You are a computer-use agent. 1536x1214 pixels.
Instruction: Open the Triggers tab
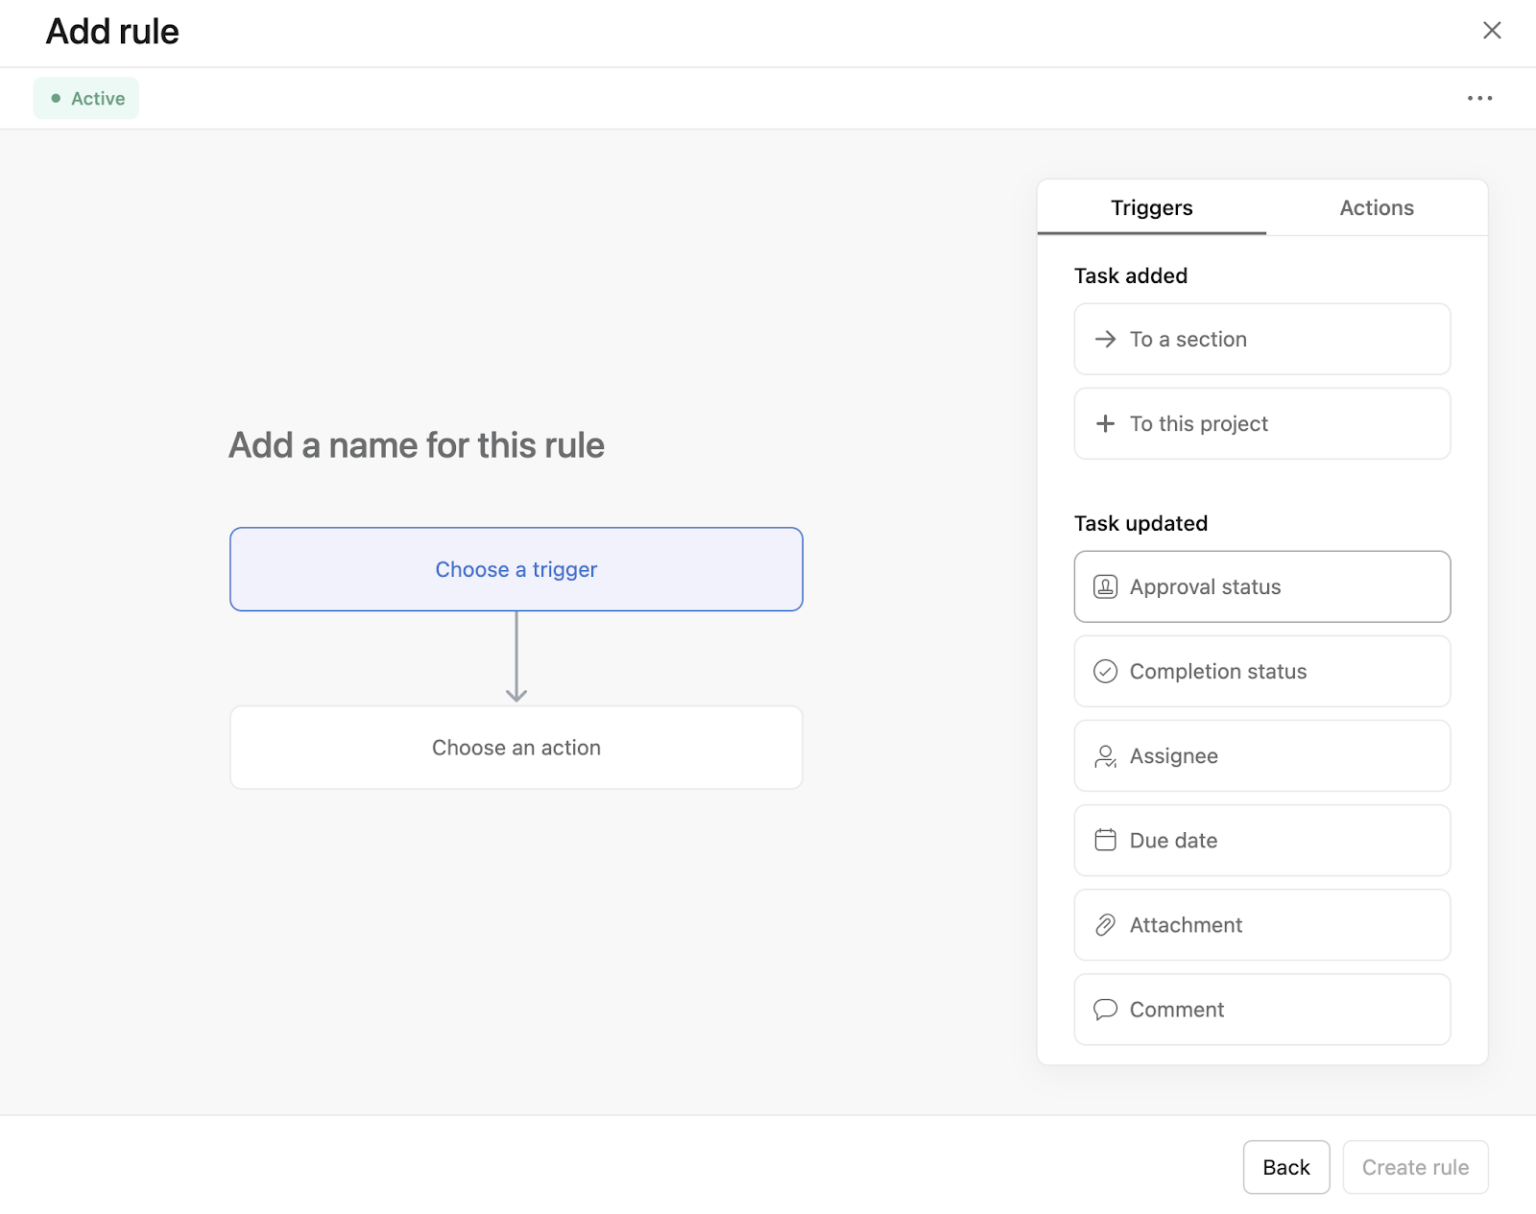[x=1151, y=207]
